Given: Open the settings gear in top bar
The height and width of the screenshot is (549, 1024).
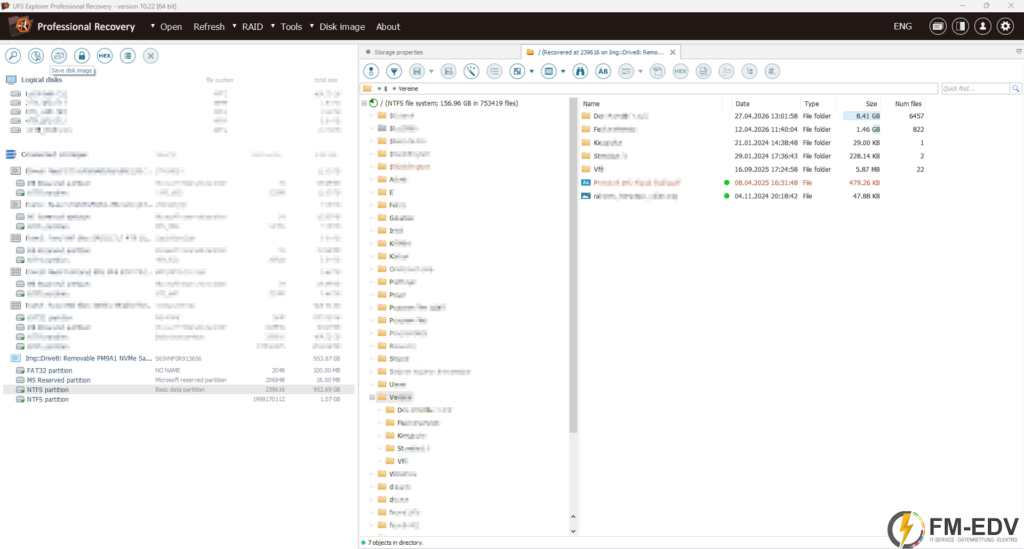Looking at the screenshot, I should (1005, 26).
